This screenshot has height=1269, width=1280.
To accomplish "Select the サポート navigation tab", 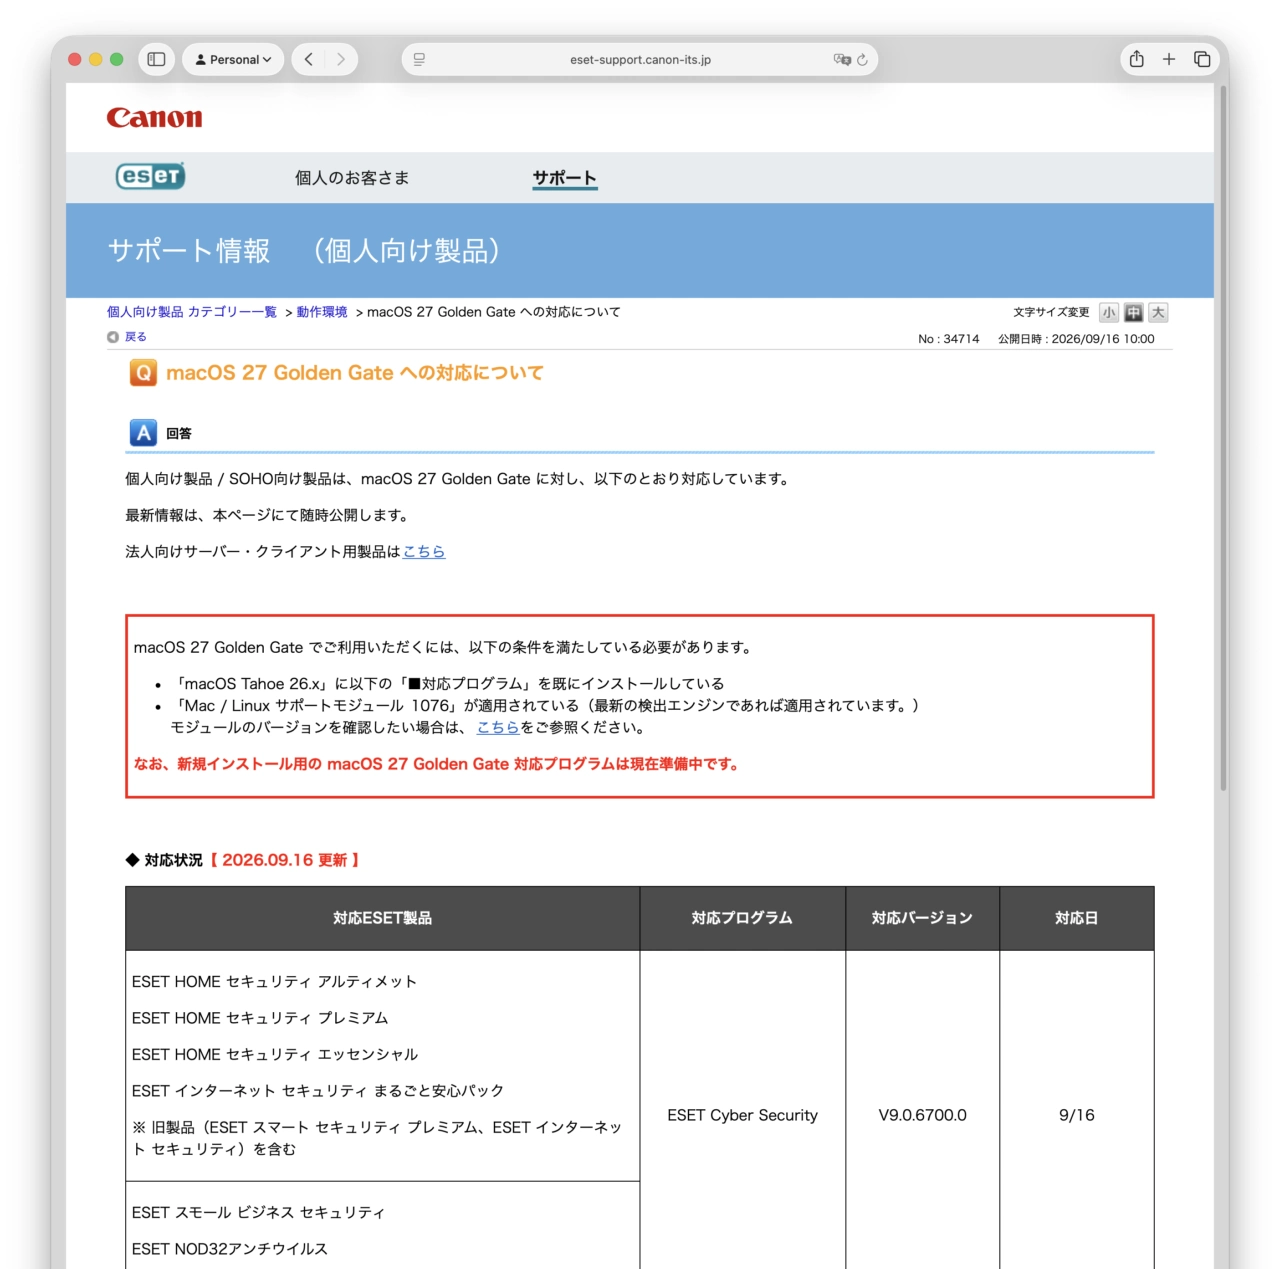I will pyautogui.click(x=564, y=178).
